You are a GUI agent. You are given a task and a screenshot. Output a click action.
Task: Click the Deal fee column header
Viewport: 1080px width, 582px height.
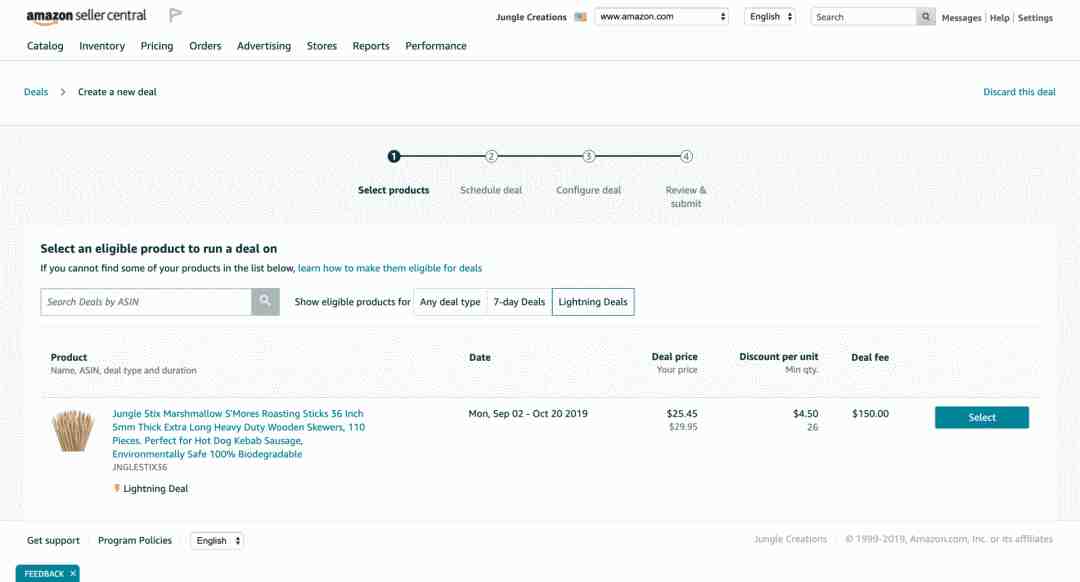click(870, 357)
